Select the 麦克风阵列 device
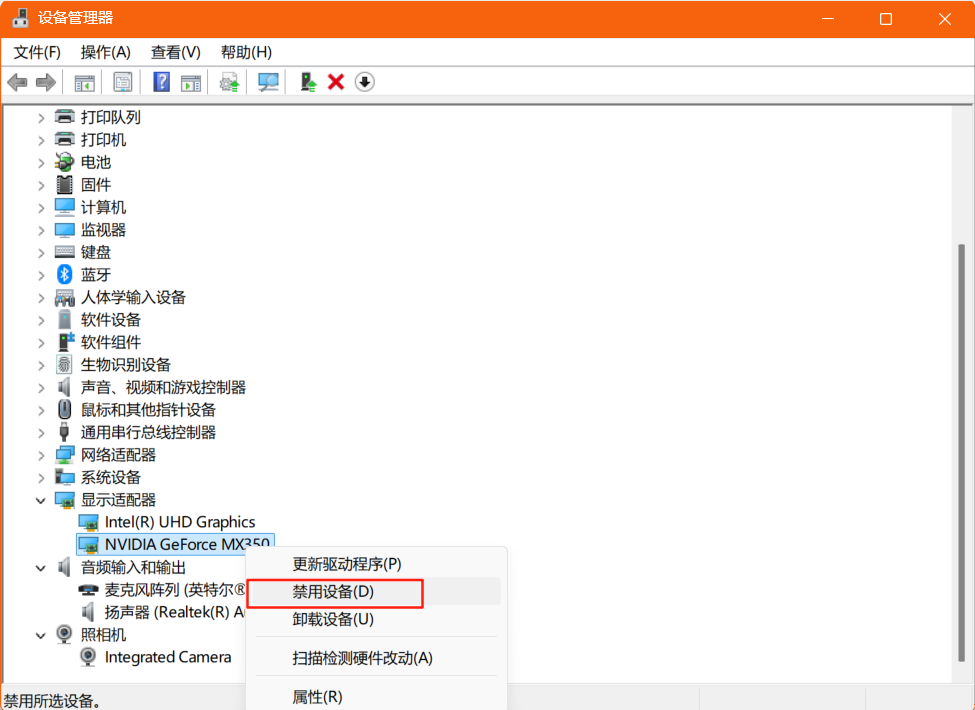Screen dimensions: 975x710 click(174, 589)
